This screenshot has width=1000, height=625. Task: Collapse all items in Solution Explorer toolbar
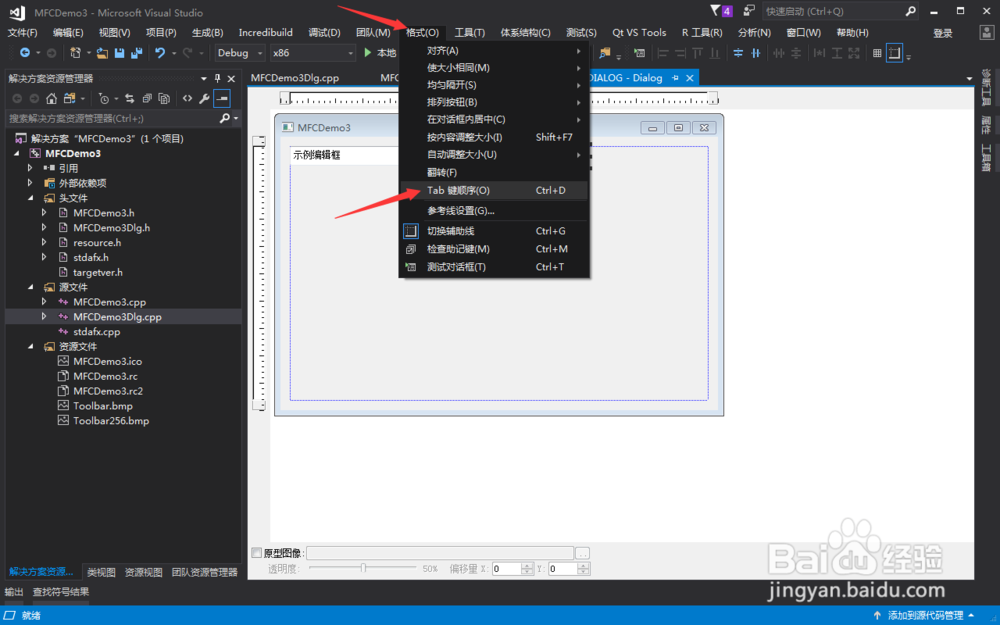click(x=147, y=98)
